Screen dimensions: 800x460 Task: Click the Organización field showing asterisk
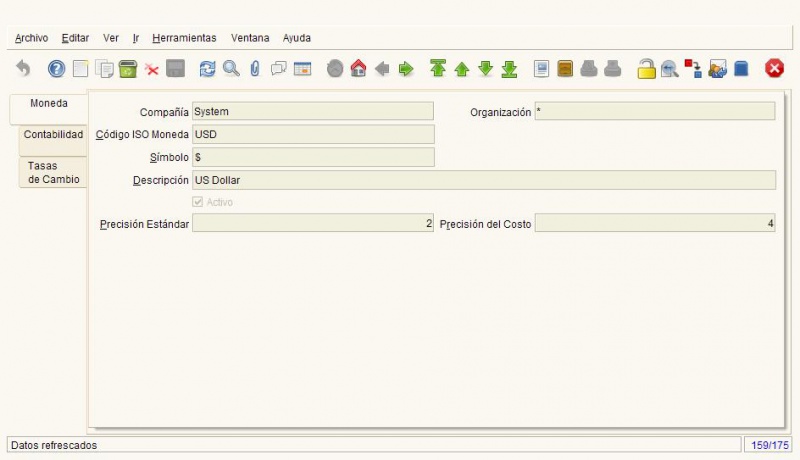pyautogui.click(x=655, y=111)
